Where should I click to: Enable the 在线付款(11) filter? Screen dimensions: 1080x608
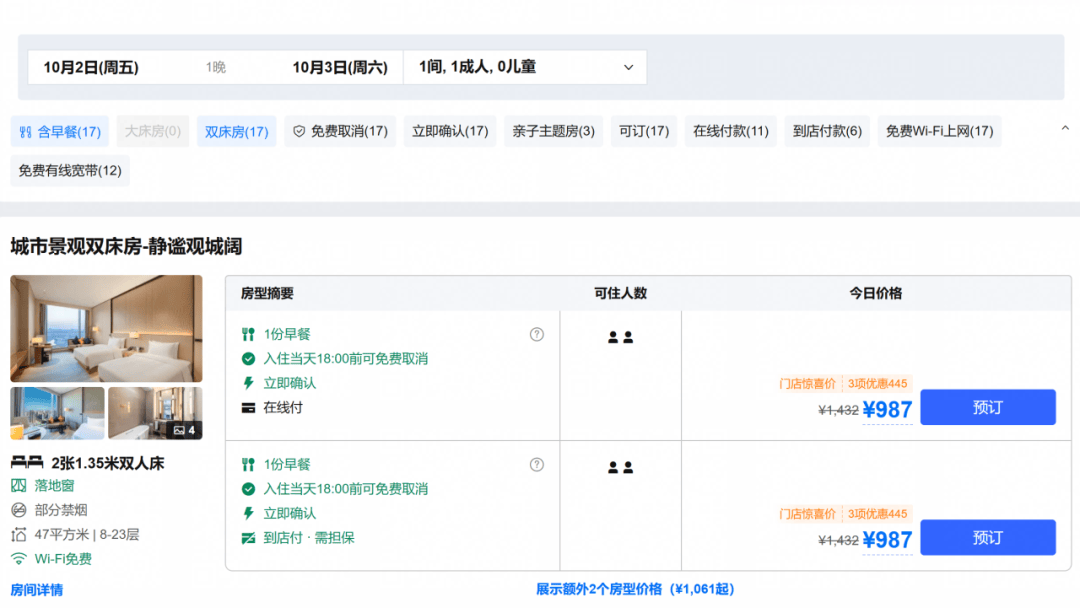pyautogui.click(x=730, y=132)
